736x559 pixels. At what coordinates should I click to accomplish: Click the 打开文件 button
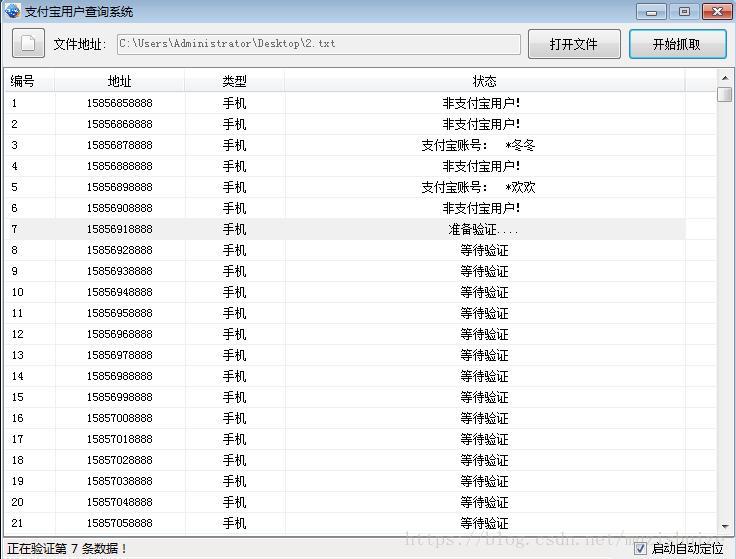(574, 44)
